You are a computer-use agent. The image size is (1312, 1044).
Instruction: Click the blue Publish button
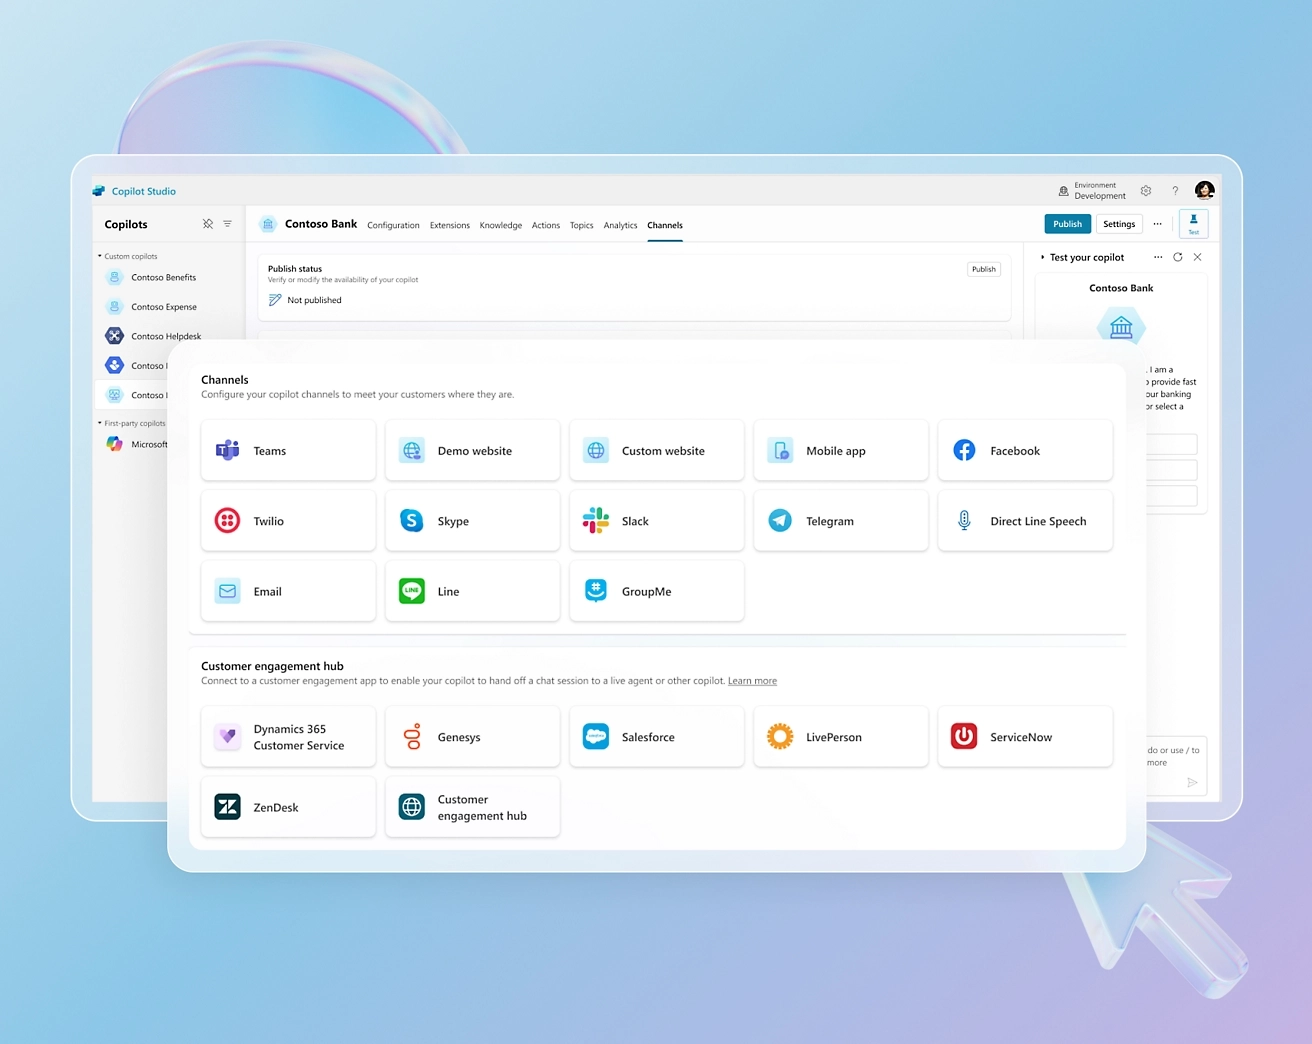coord(1067,224)
